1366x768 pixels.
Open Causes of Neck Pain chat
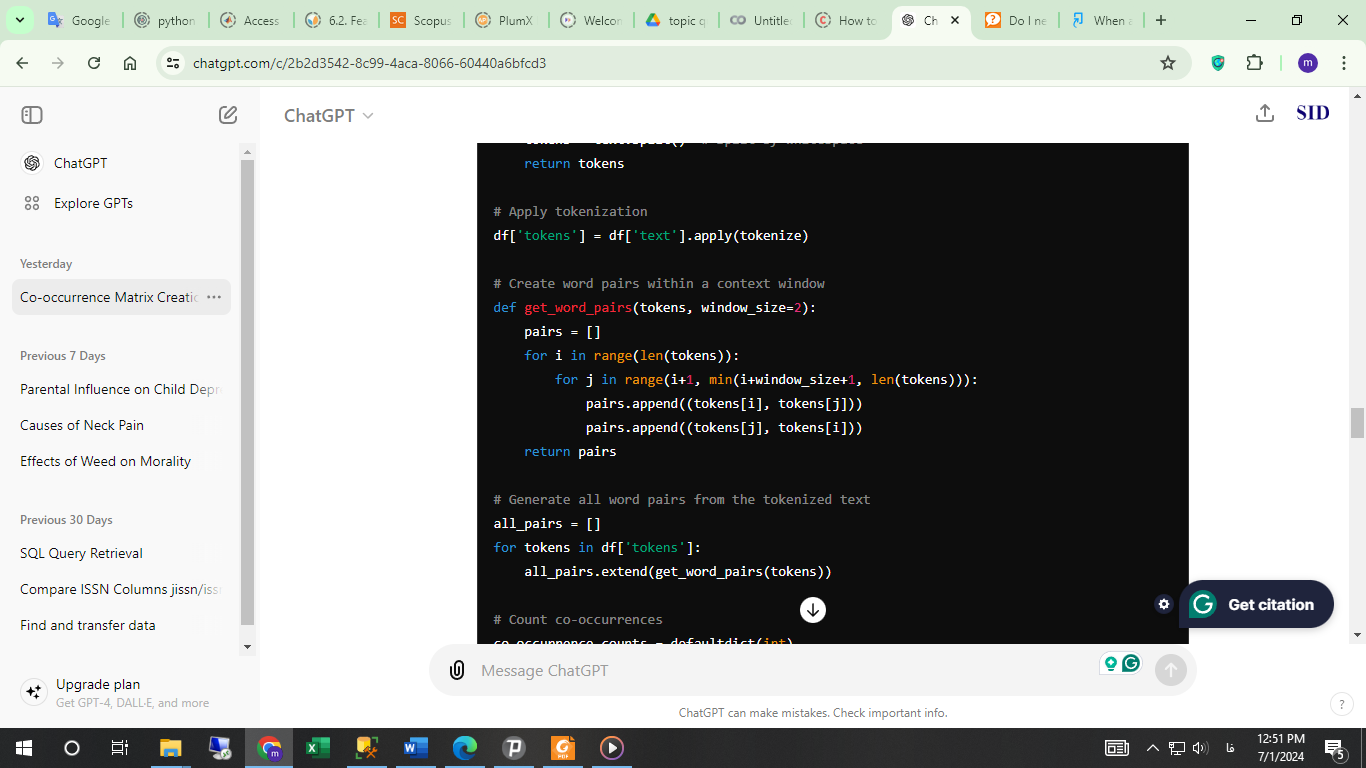[x=82, y=425]
